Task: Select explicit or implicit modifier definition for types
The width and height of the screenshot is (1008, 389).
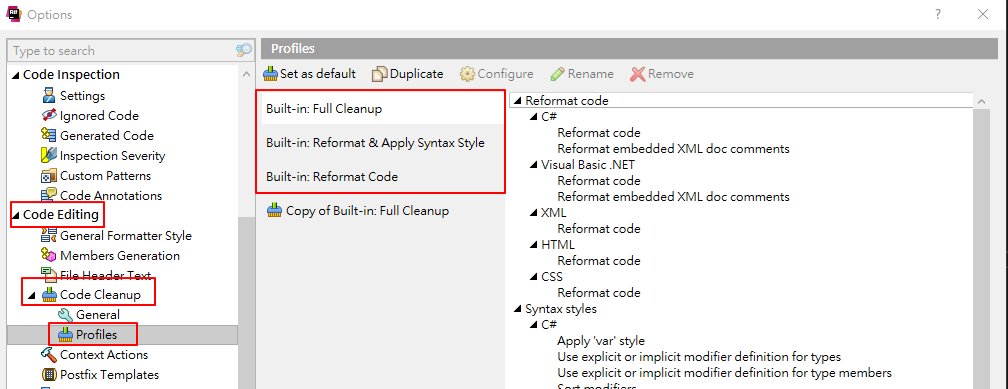Action: 699,357
